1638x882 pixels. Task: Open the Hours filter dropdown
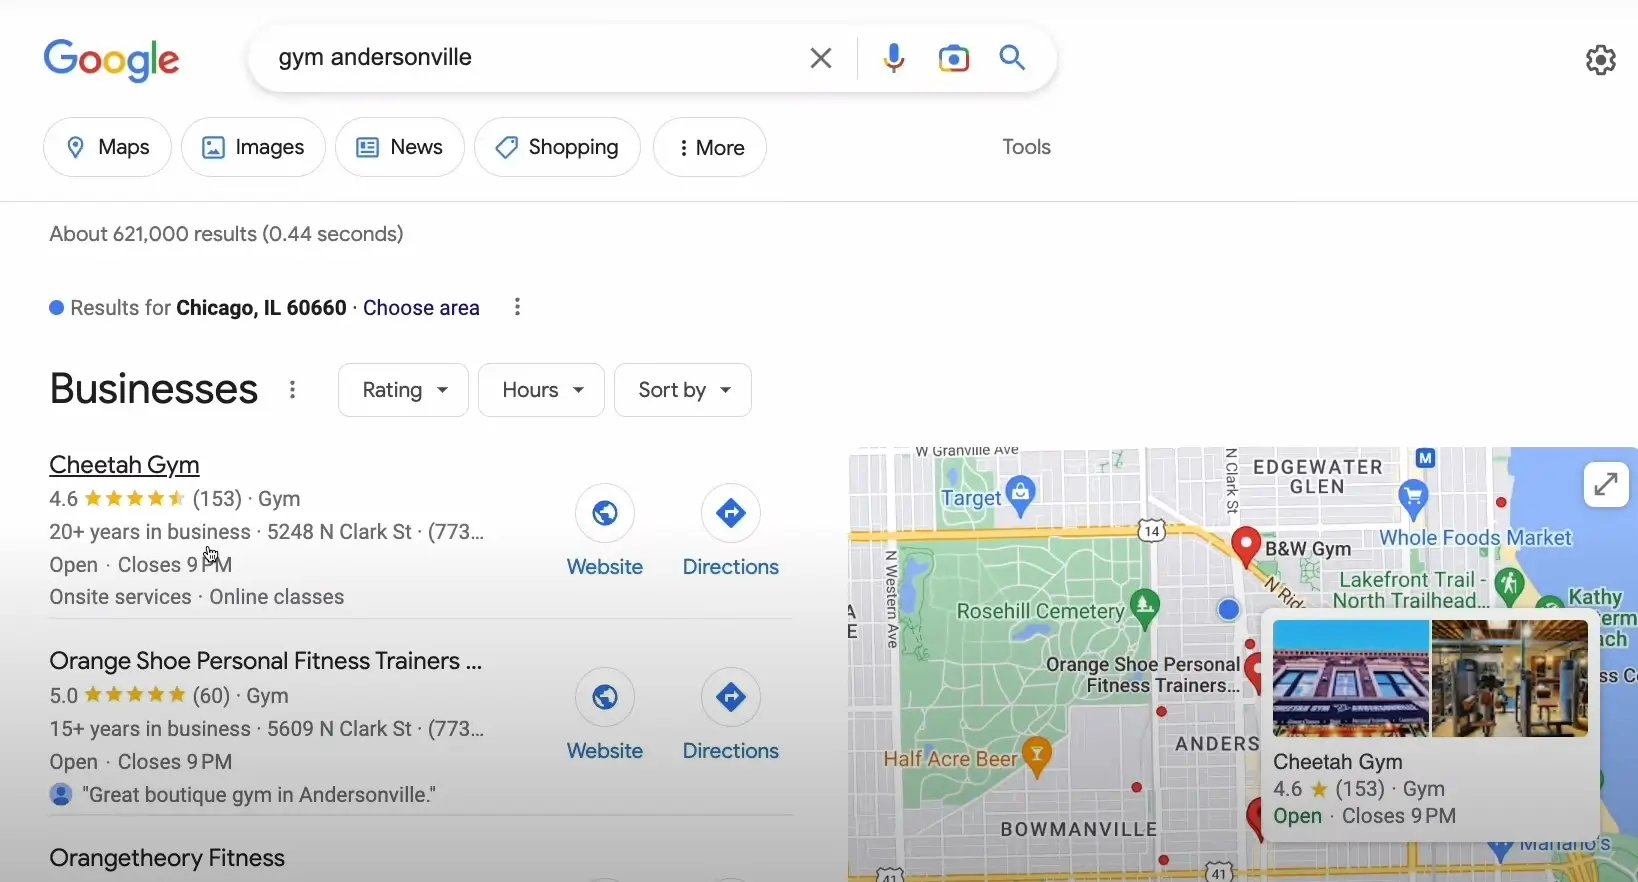pyautogui.click(x=541, y=390)
